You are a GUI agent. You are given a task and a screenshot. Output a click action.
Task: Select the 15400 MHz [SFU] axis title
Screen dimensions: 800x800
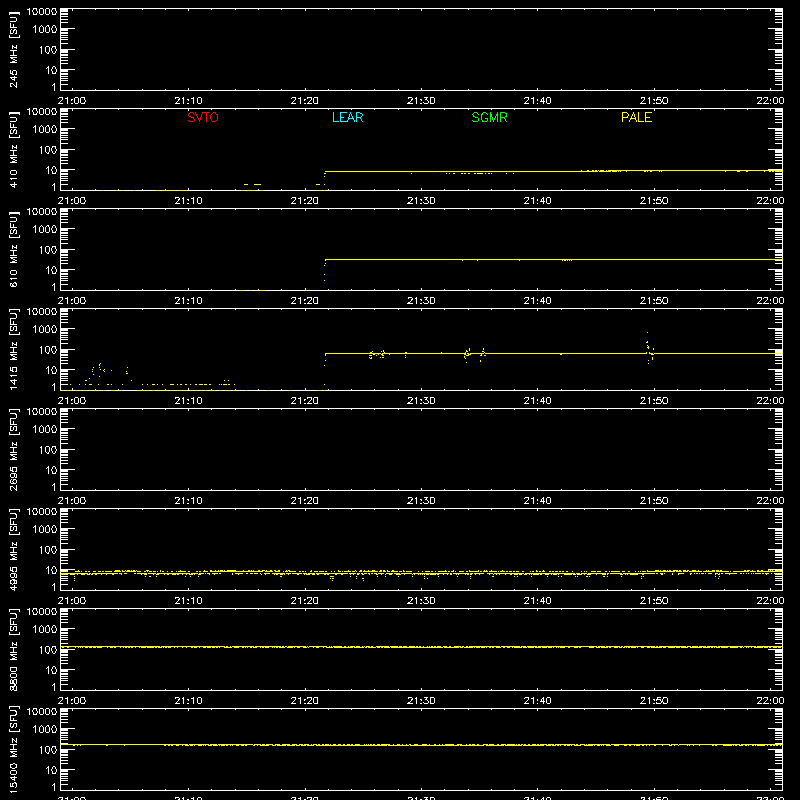pyautogui.click(x=13, y=749)
